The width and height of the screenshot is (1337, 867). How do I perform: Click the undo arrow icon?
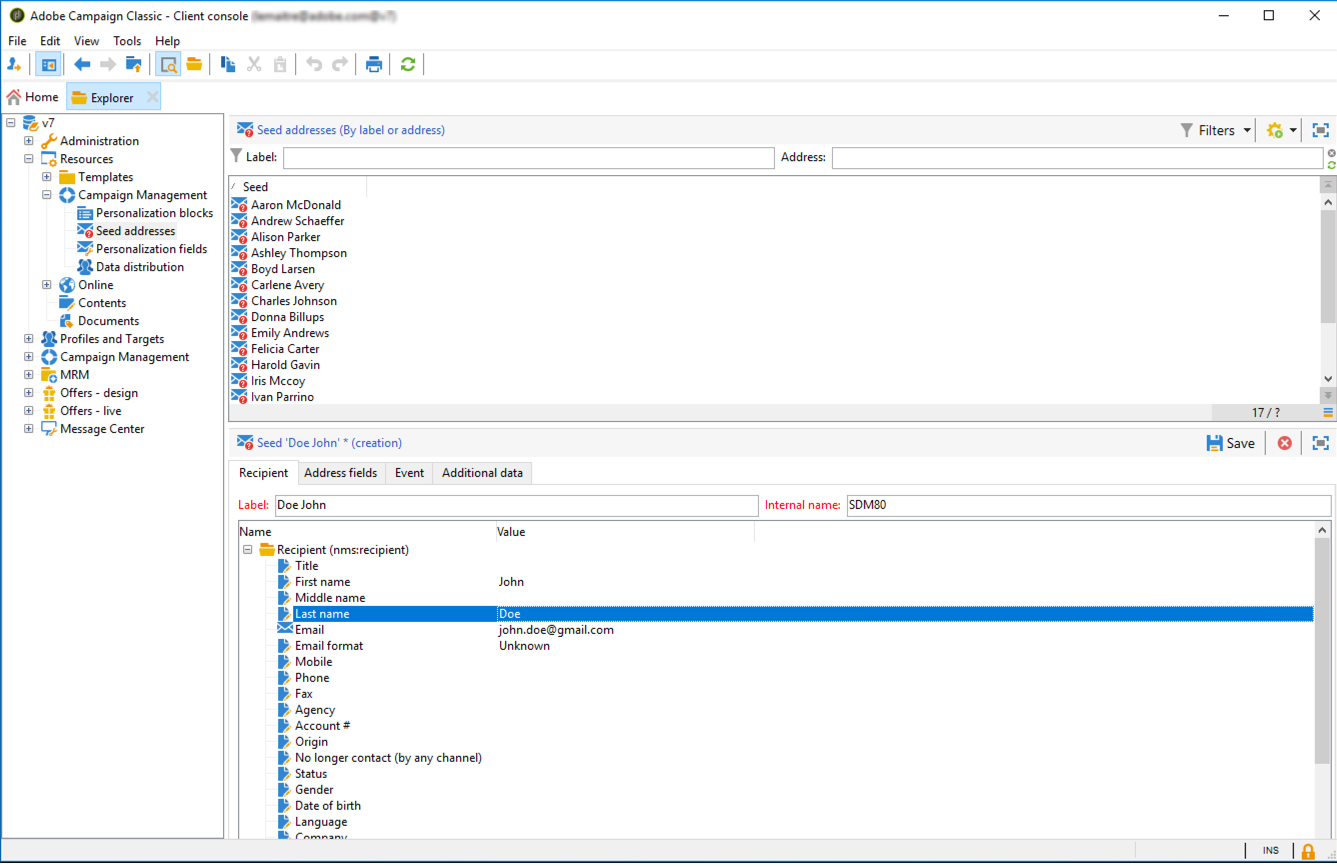pos(314,65)
